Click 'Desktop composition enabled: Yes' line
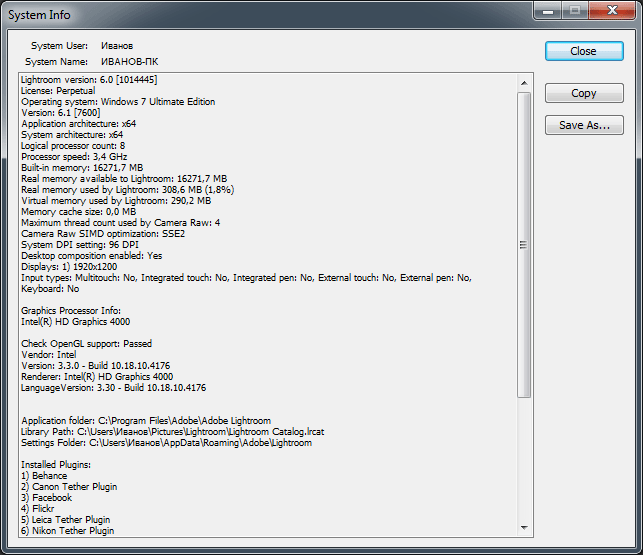Viewport: 643px width, 555px height. [x=91, y=256]
